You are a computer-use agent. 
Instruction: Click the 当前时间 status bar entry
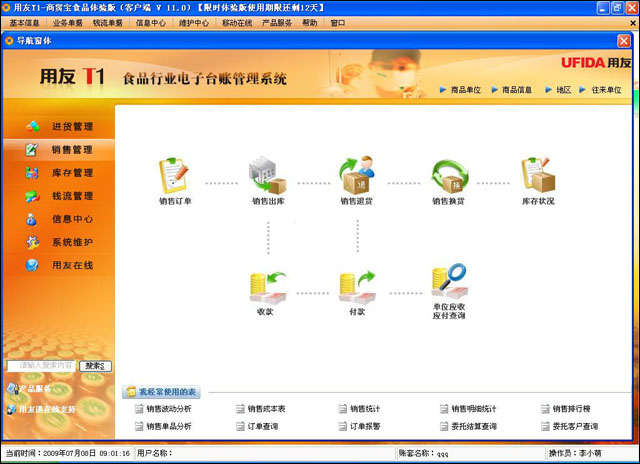point(67,453)
